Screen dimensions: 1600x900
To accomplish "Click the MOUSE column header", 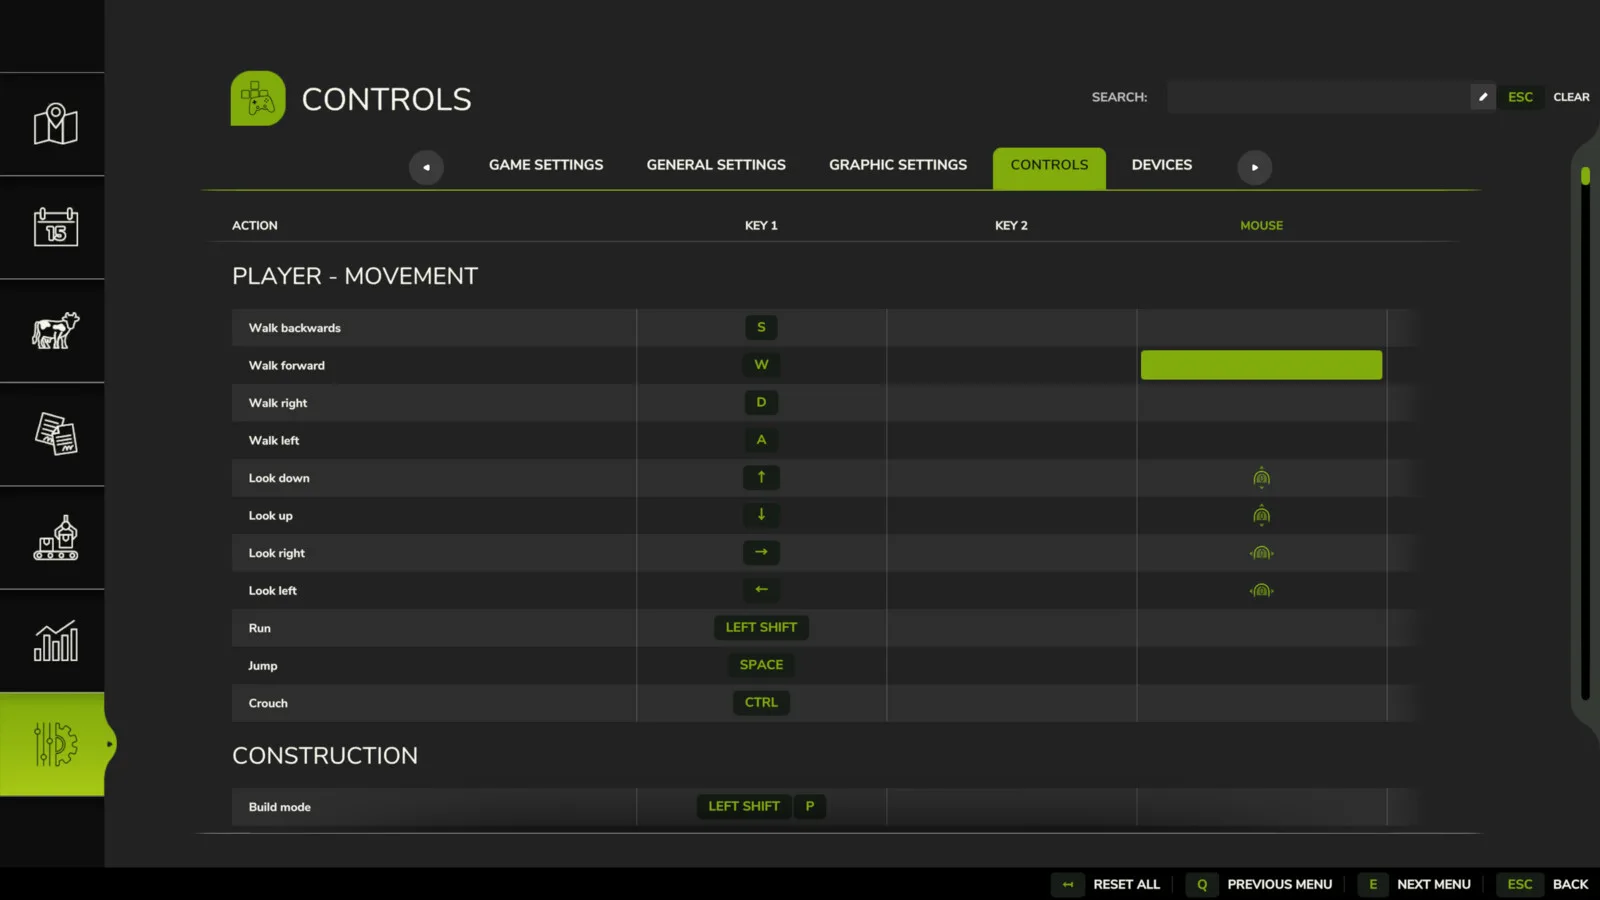I will (x=1261, y=225).
